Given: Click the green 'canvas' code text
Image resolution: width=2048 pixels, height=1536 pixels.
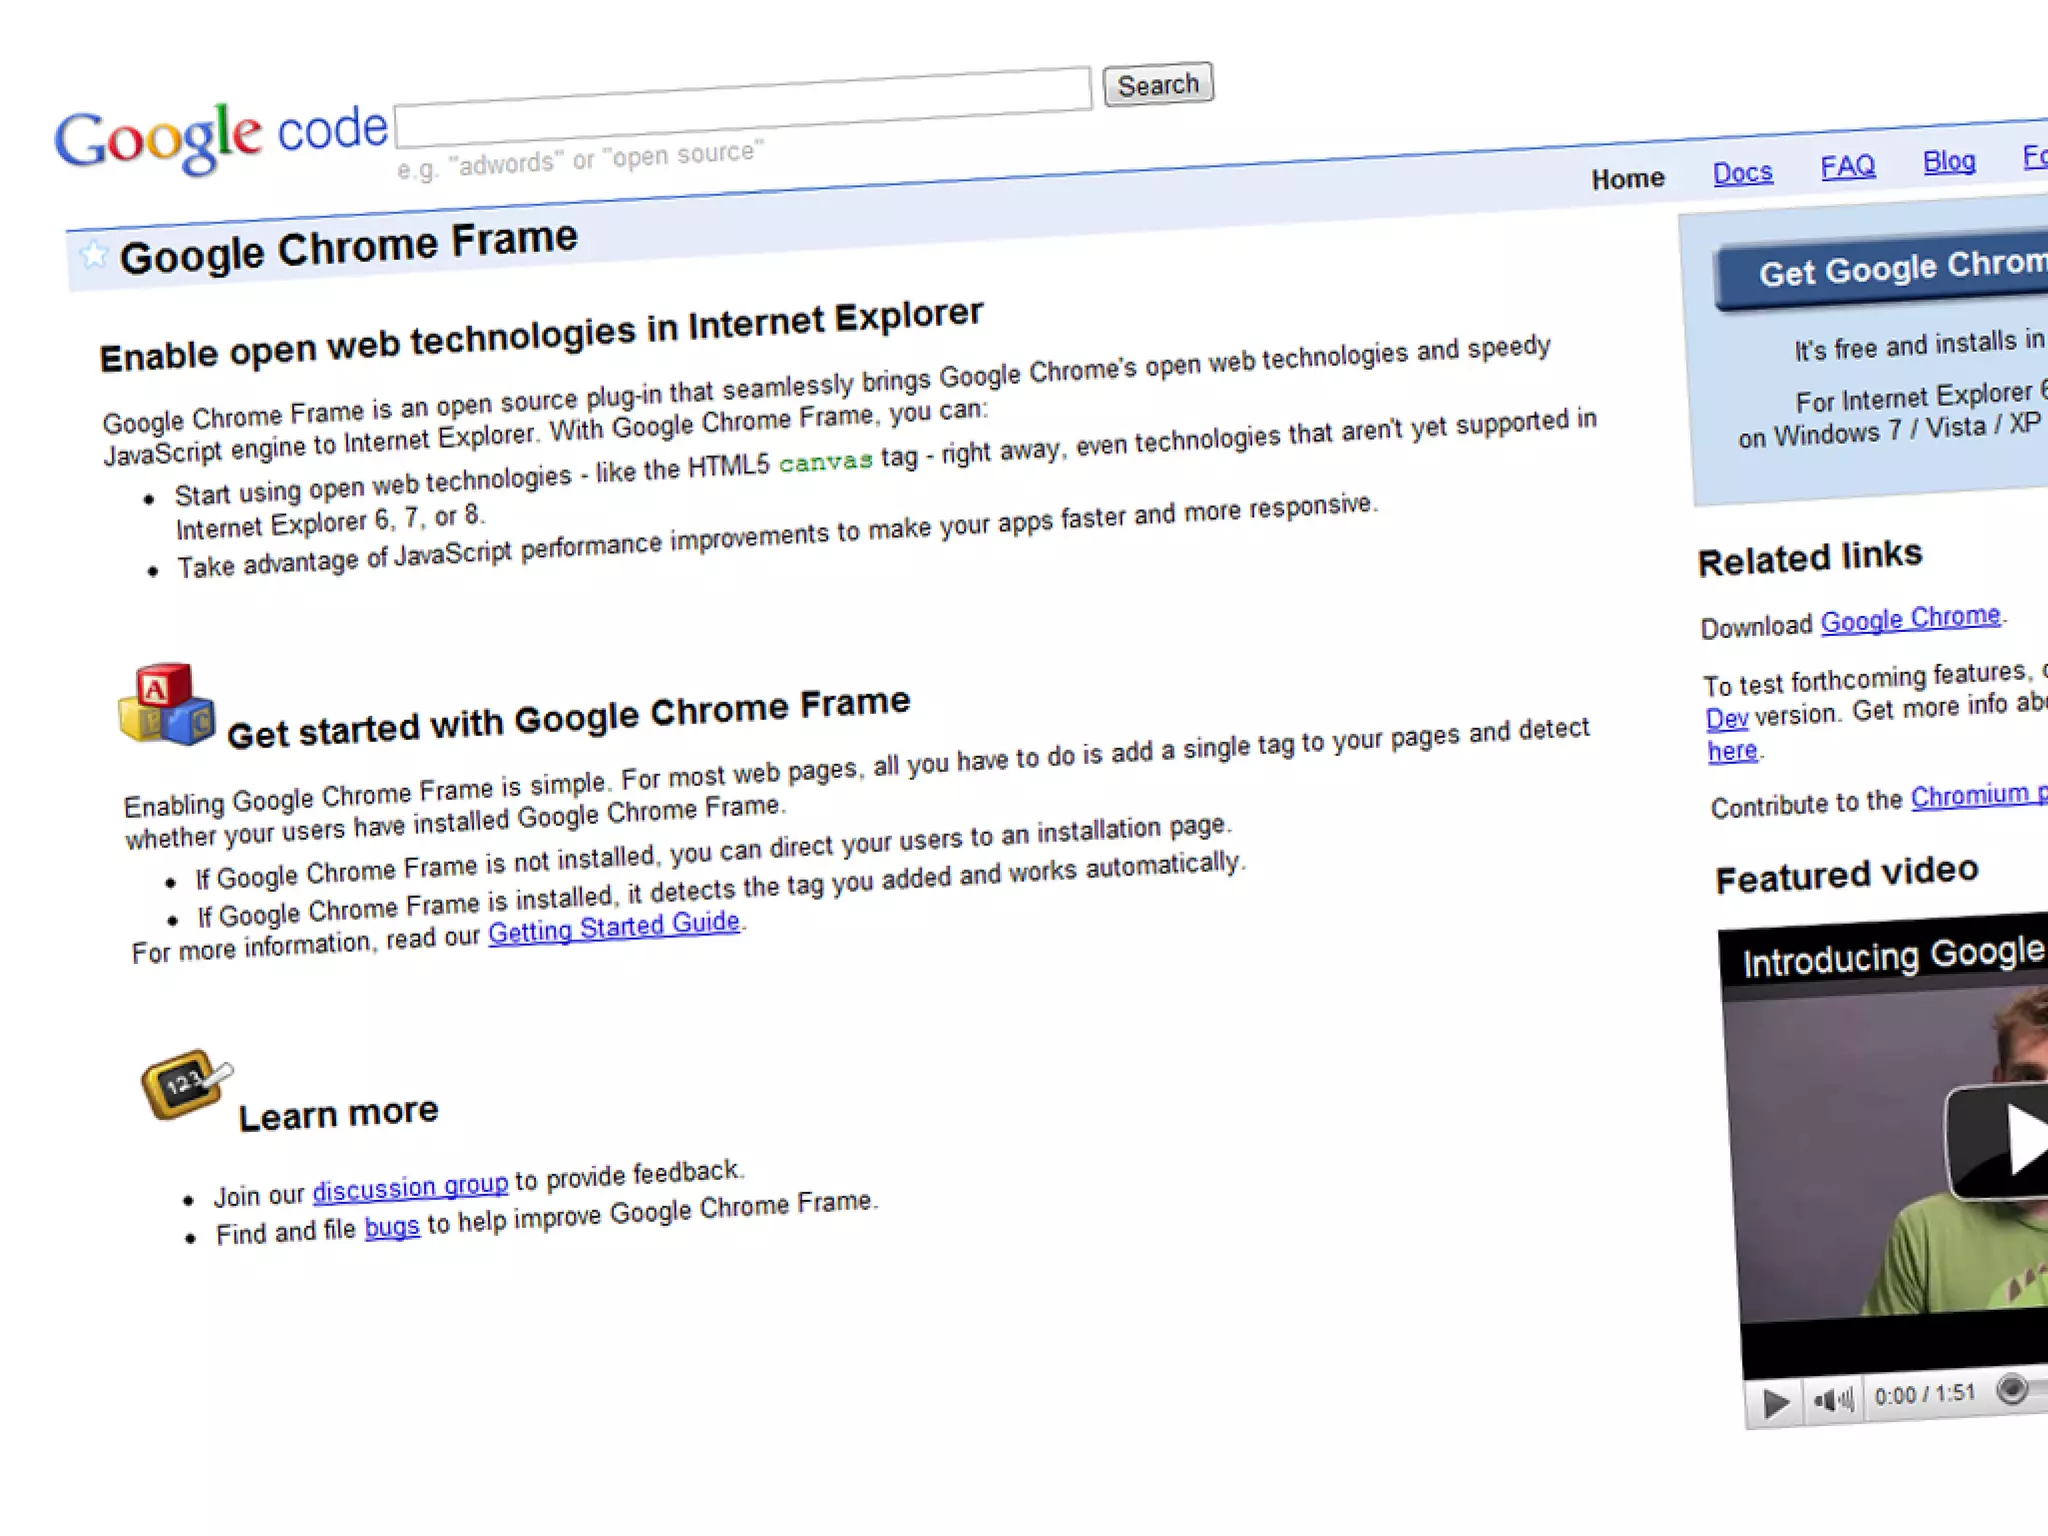Looking at the screenshot, I should pos(826,461).
